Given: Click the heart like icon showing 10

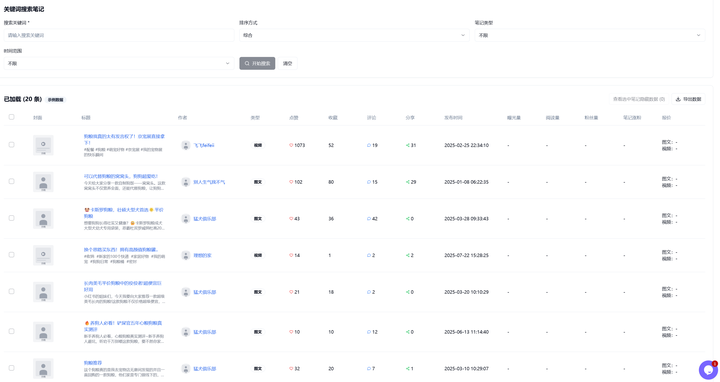Looking at the screenshot, I should tap(291, 332).
